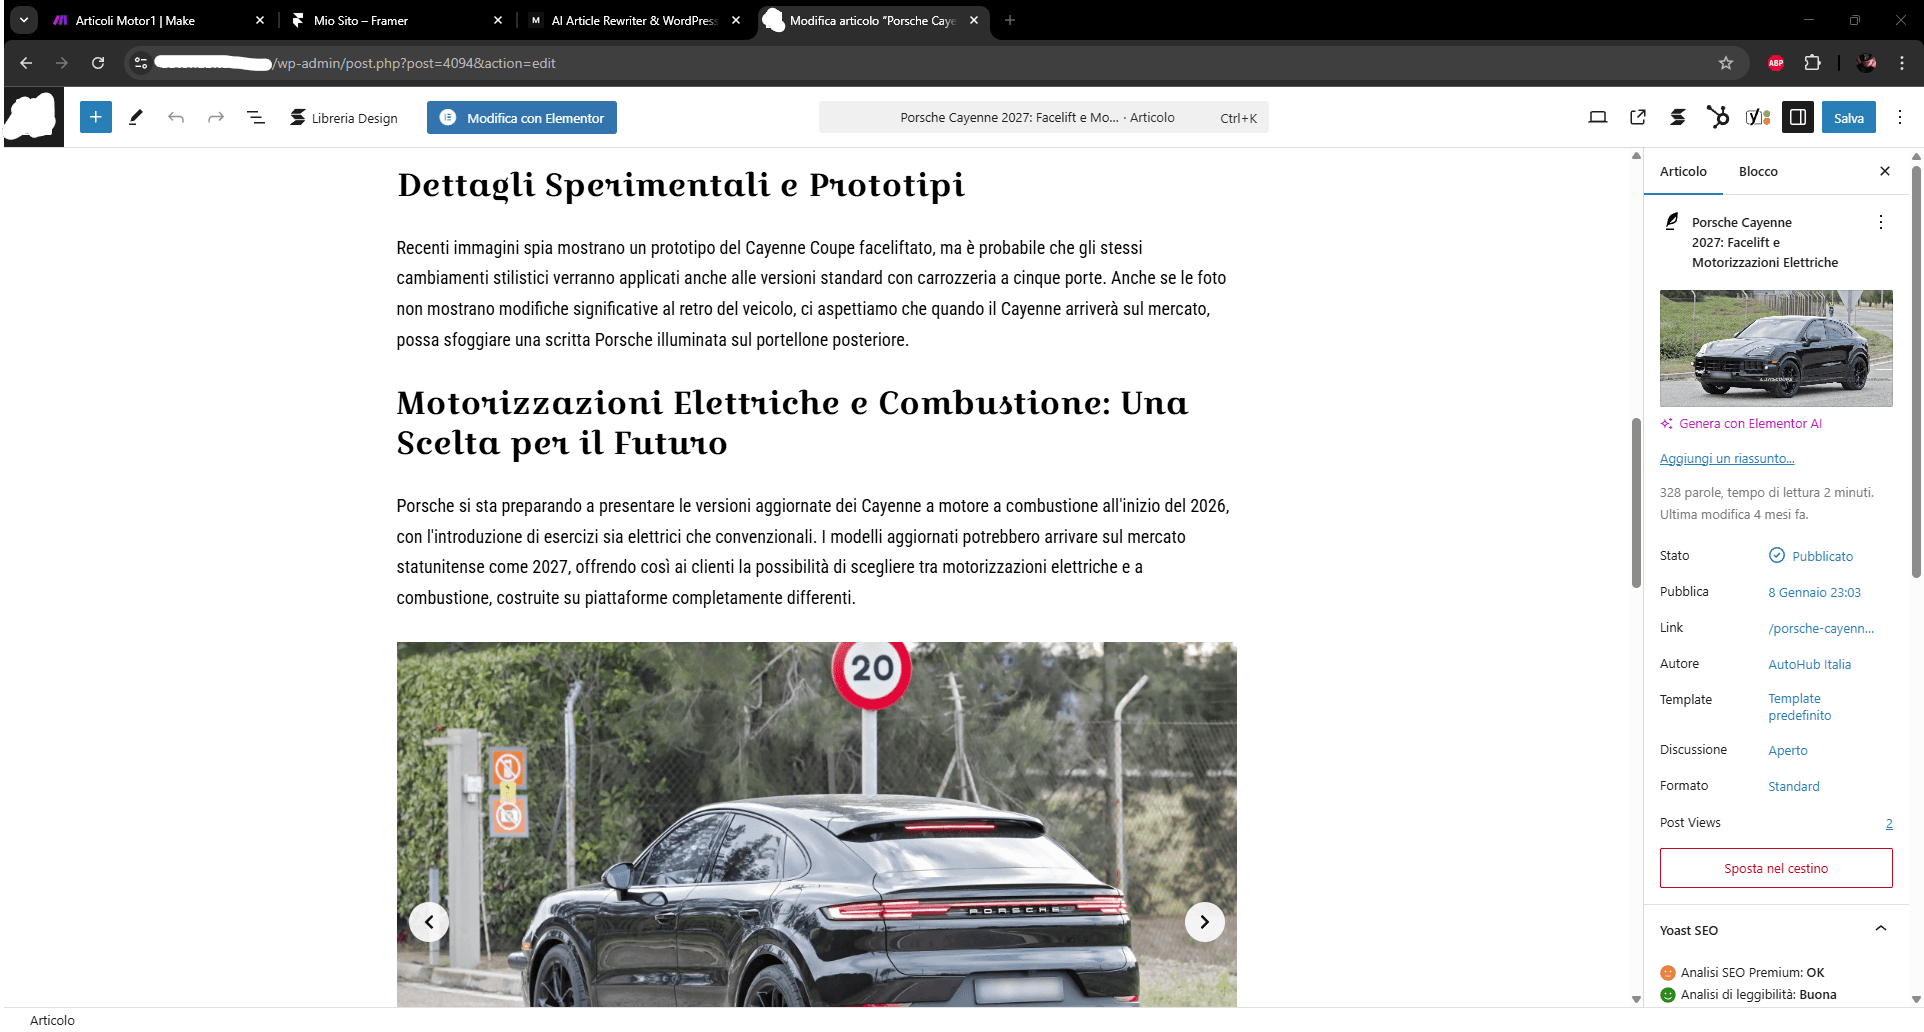Undo the last change
The width and height of the screenshot is (1924, 1032).
(177, 117)
